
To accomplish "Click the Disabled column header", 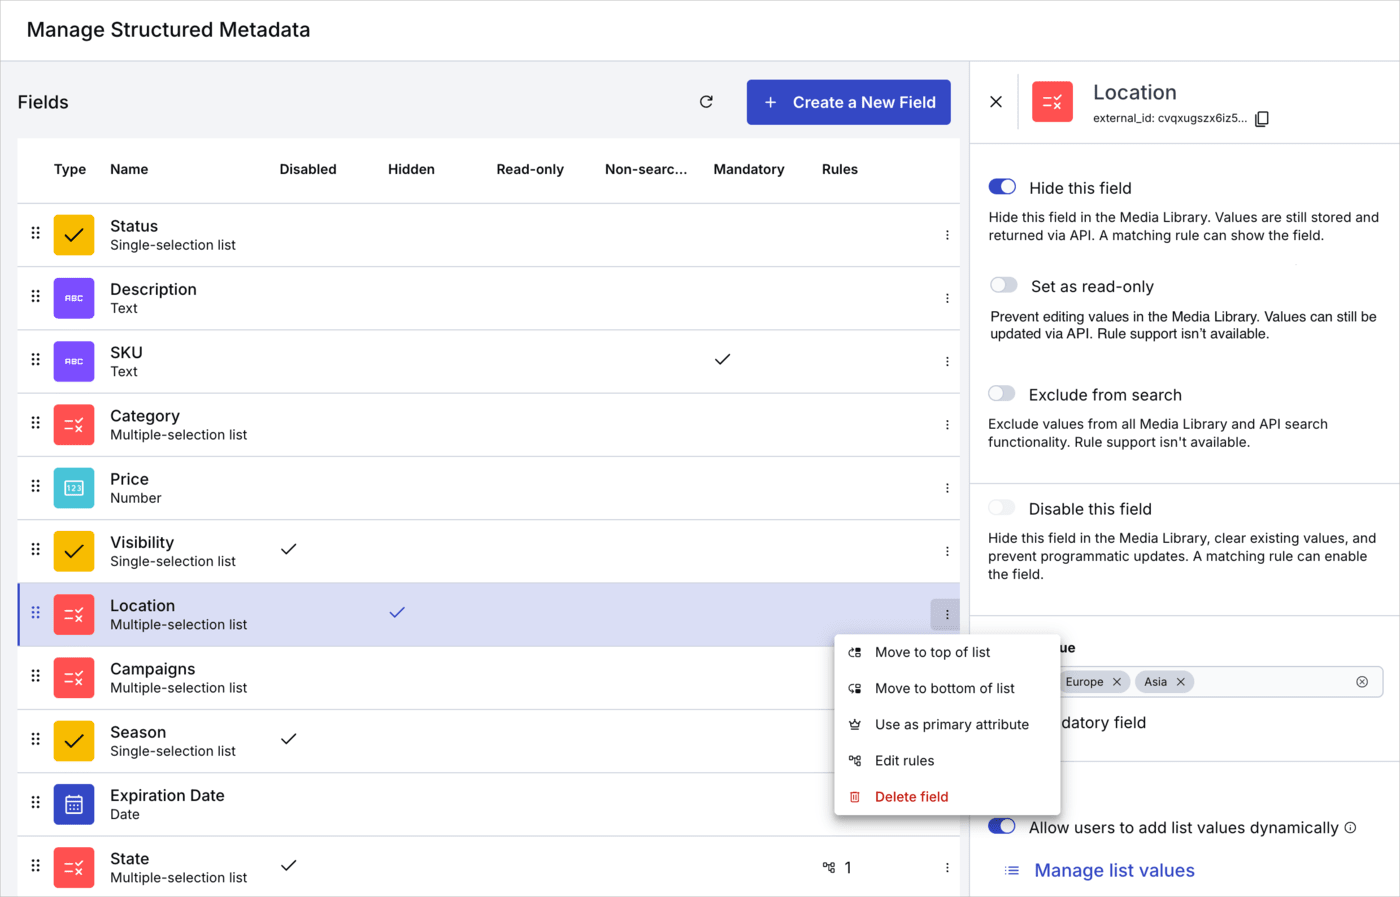I will point(308,169).
